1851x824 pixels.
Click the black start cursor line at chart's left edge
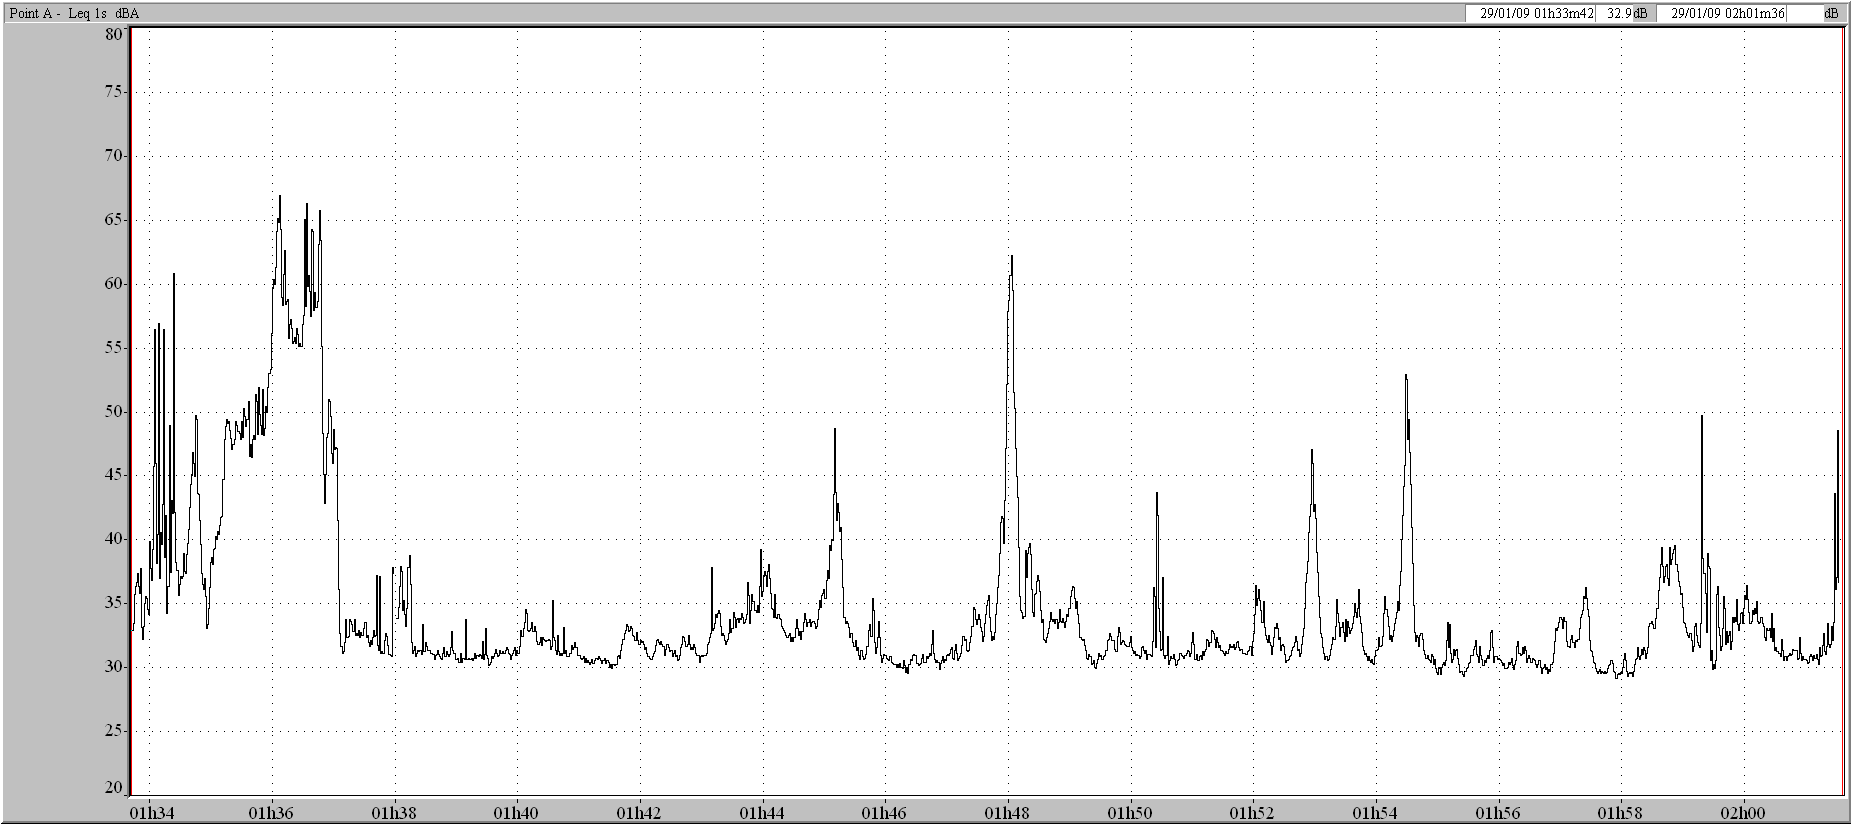tap(131, 412)
